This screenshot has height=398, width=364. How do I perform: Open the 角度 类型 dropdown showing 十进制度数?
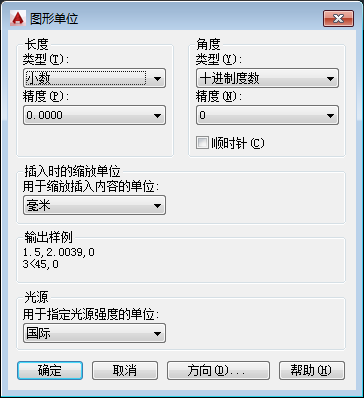click(267, 79)
